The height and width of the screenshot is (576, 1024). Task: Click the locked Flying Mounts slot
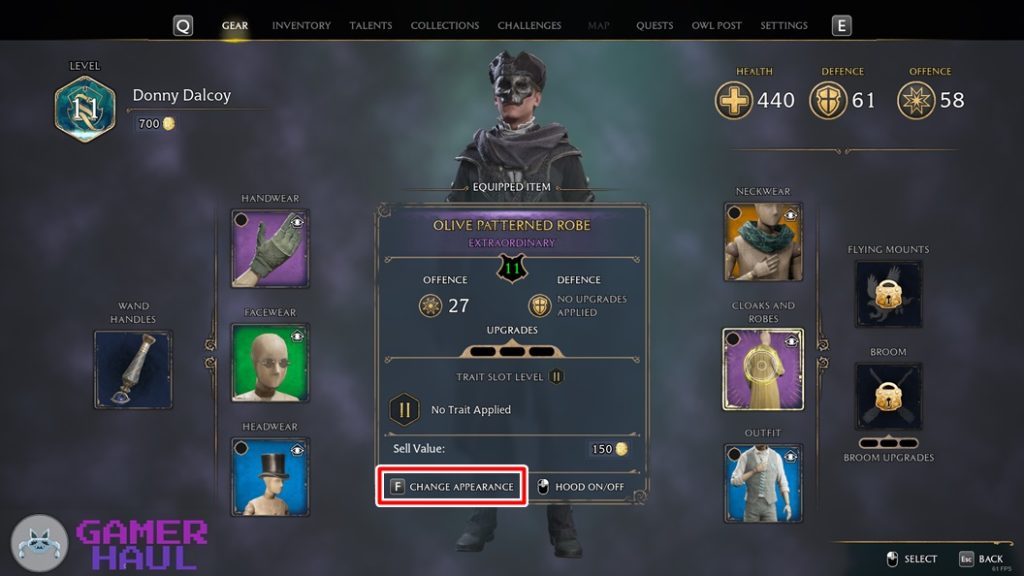[888, 294]
